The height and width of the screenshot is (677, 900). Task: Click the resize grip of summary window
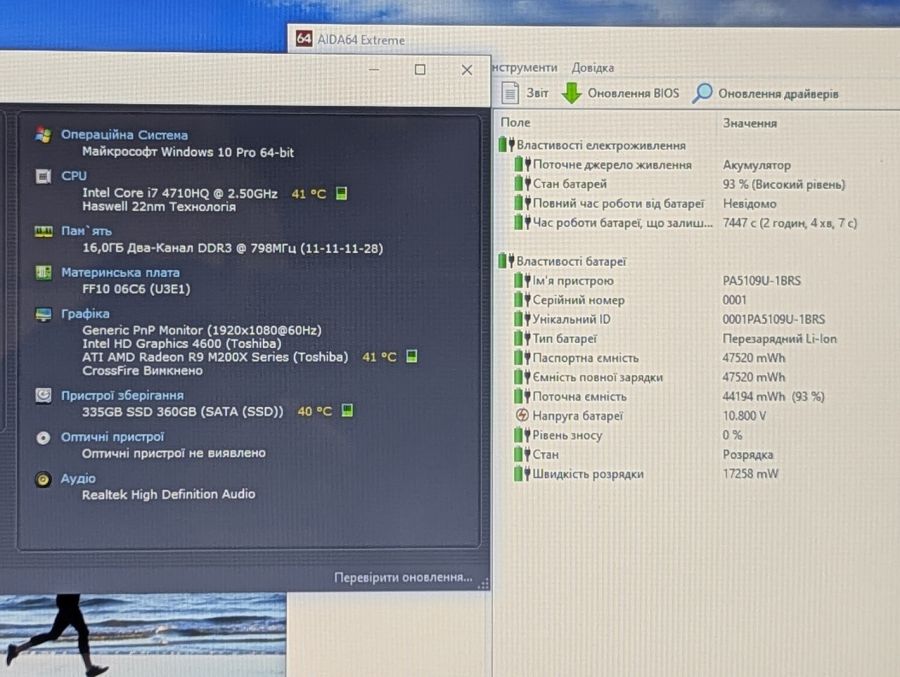pos(483,583)
